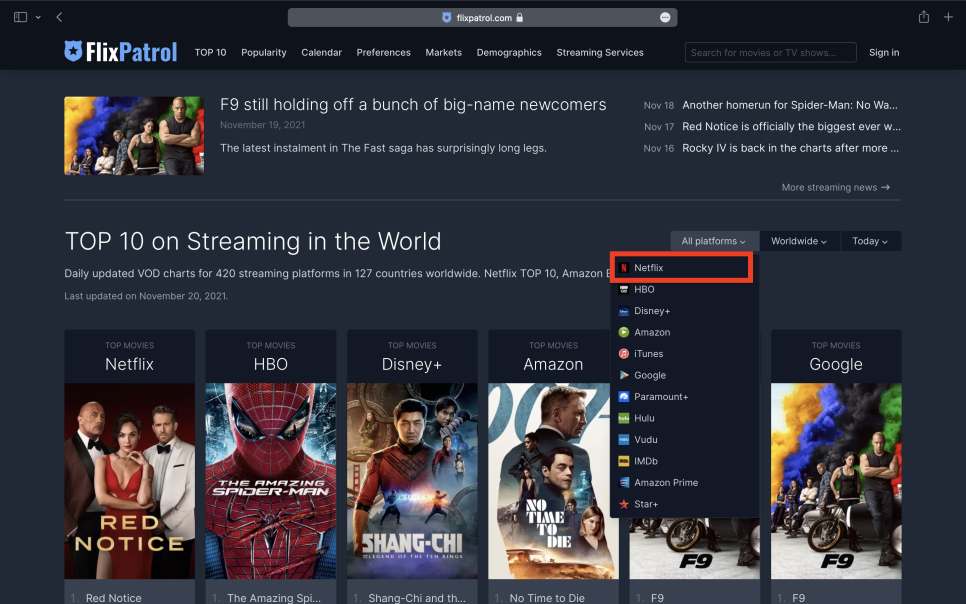This screenshot has height=604, width=966.
Task: Click the search movies or TV shows field
Action: coord(770,52)
